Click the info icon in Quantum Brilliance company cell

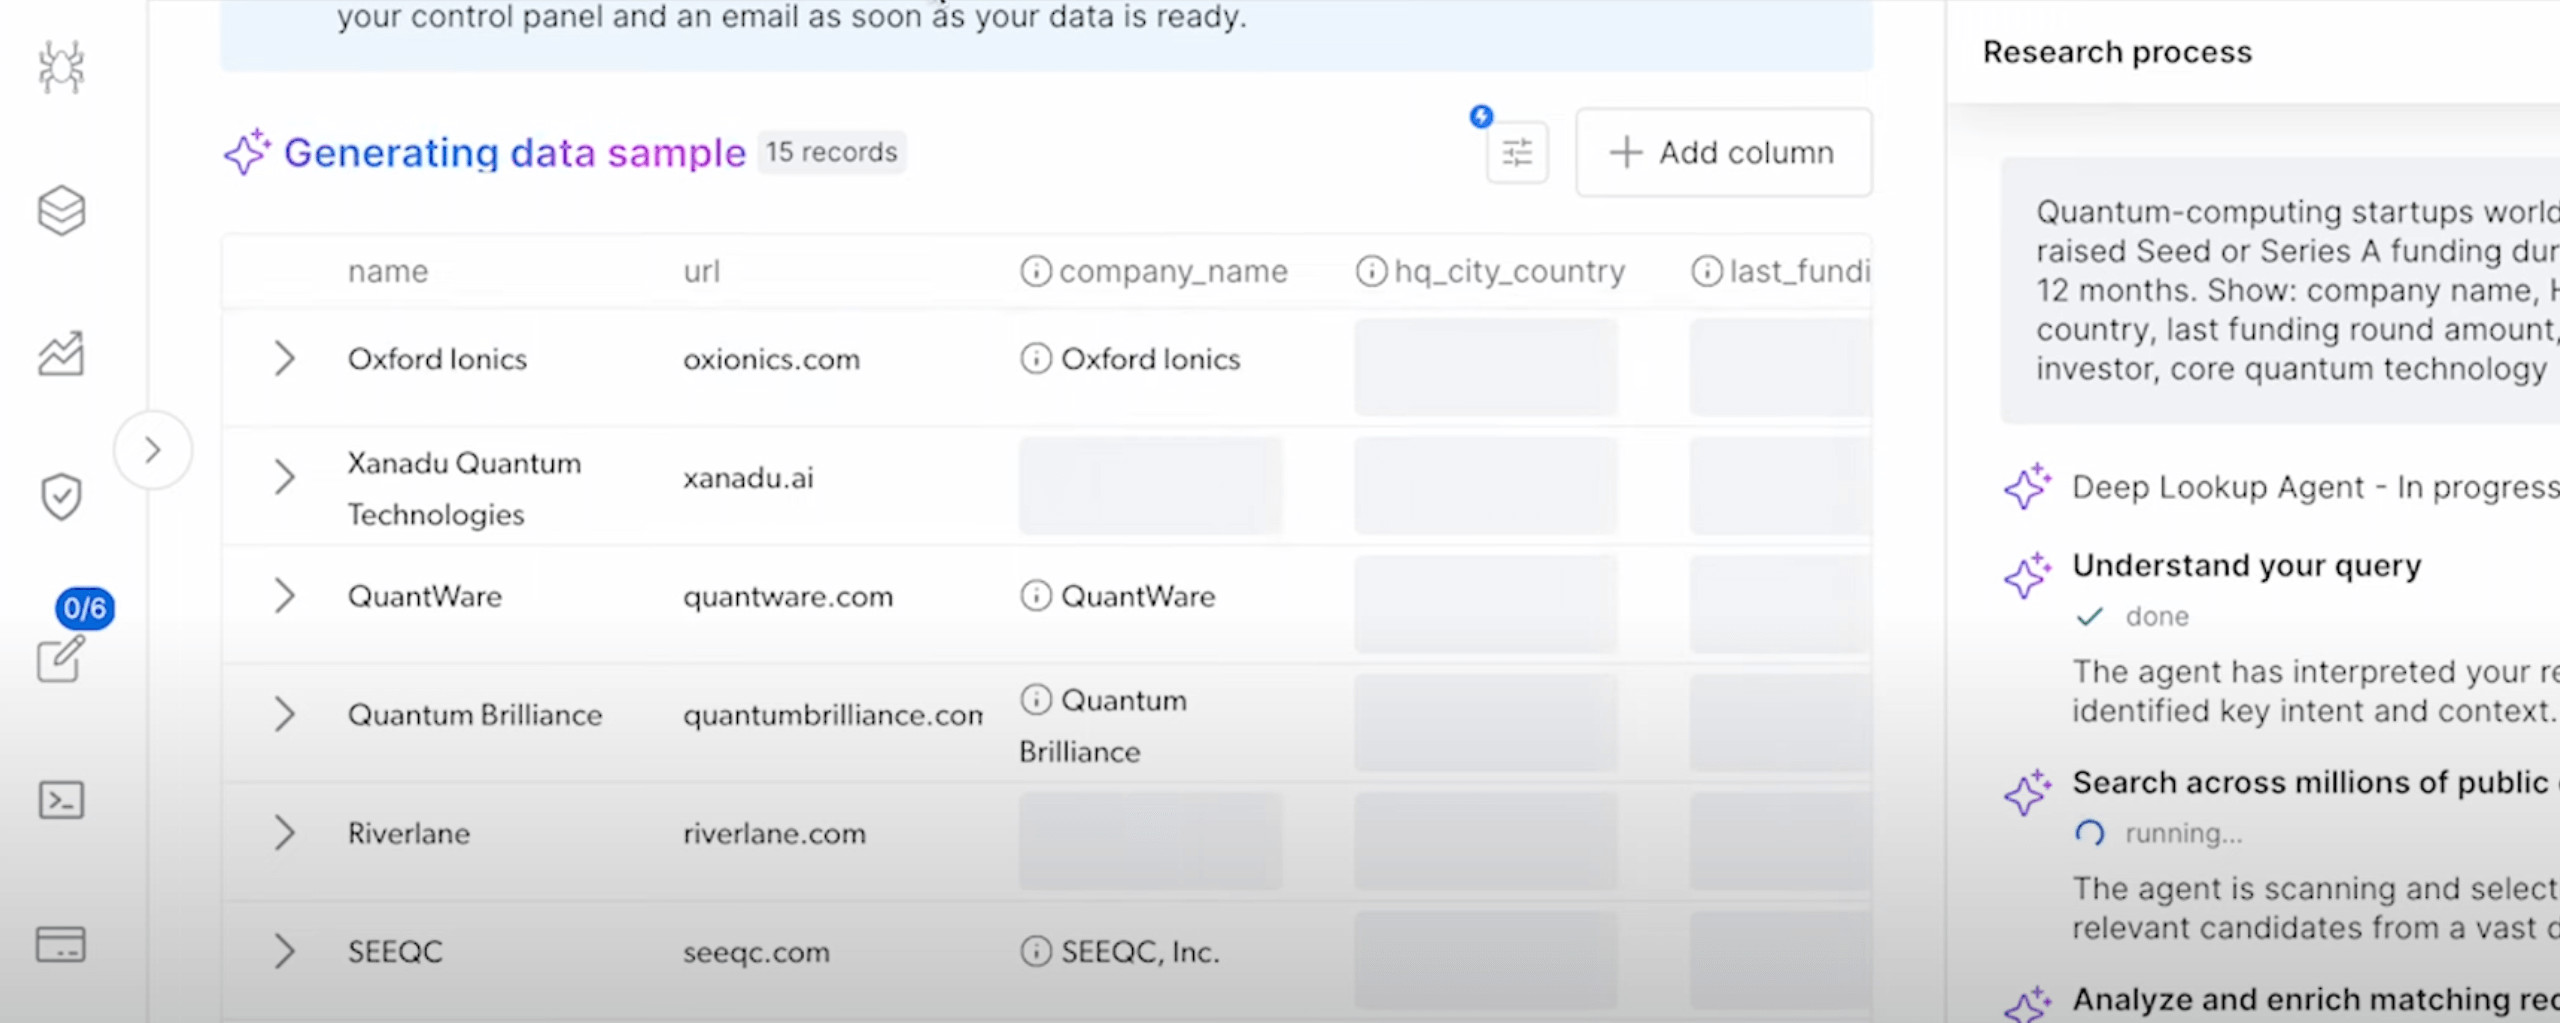[x=1036, y=699]
